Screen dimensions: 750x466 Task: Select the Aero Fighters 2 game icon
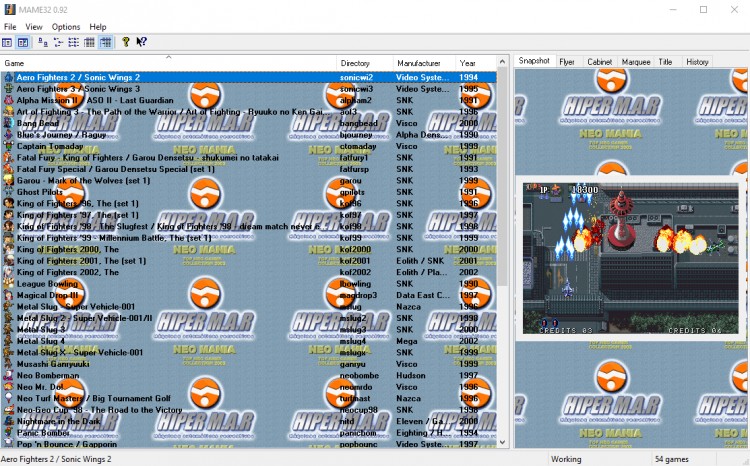[x=9, y=77]
